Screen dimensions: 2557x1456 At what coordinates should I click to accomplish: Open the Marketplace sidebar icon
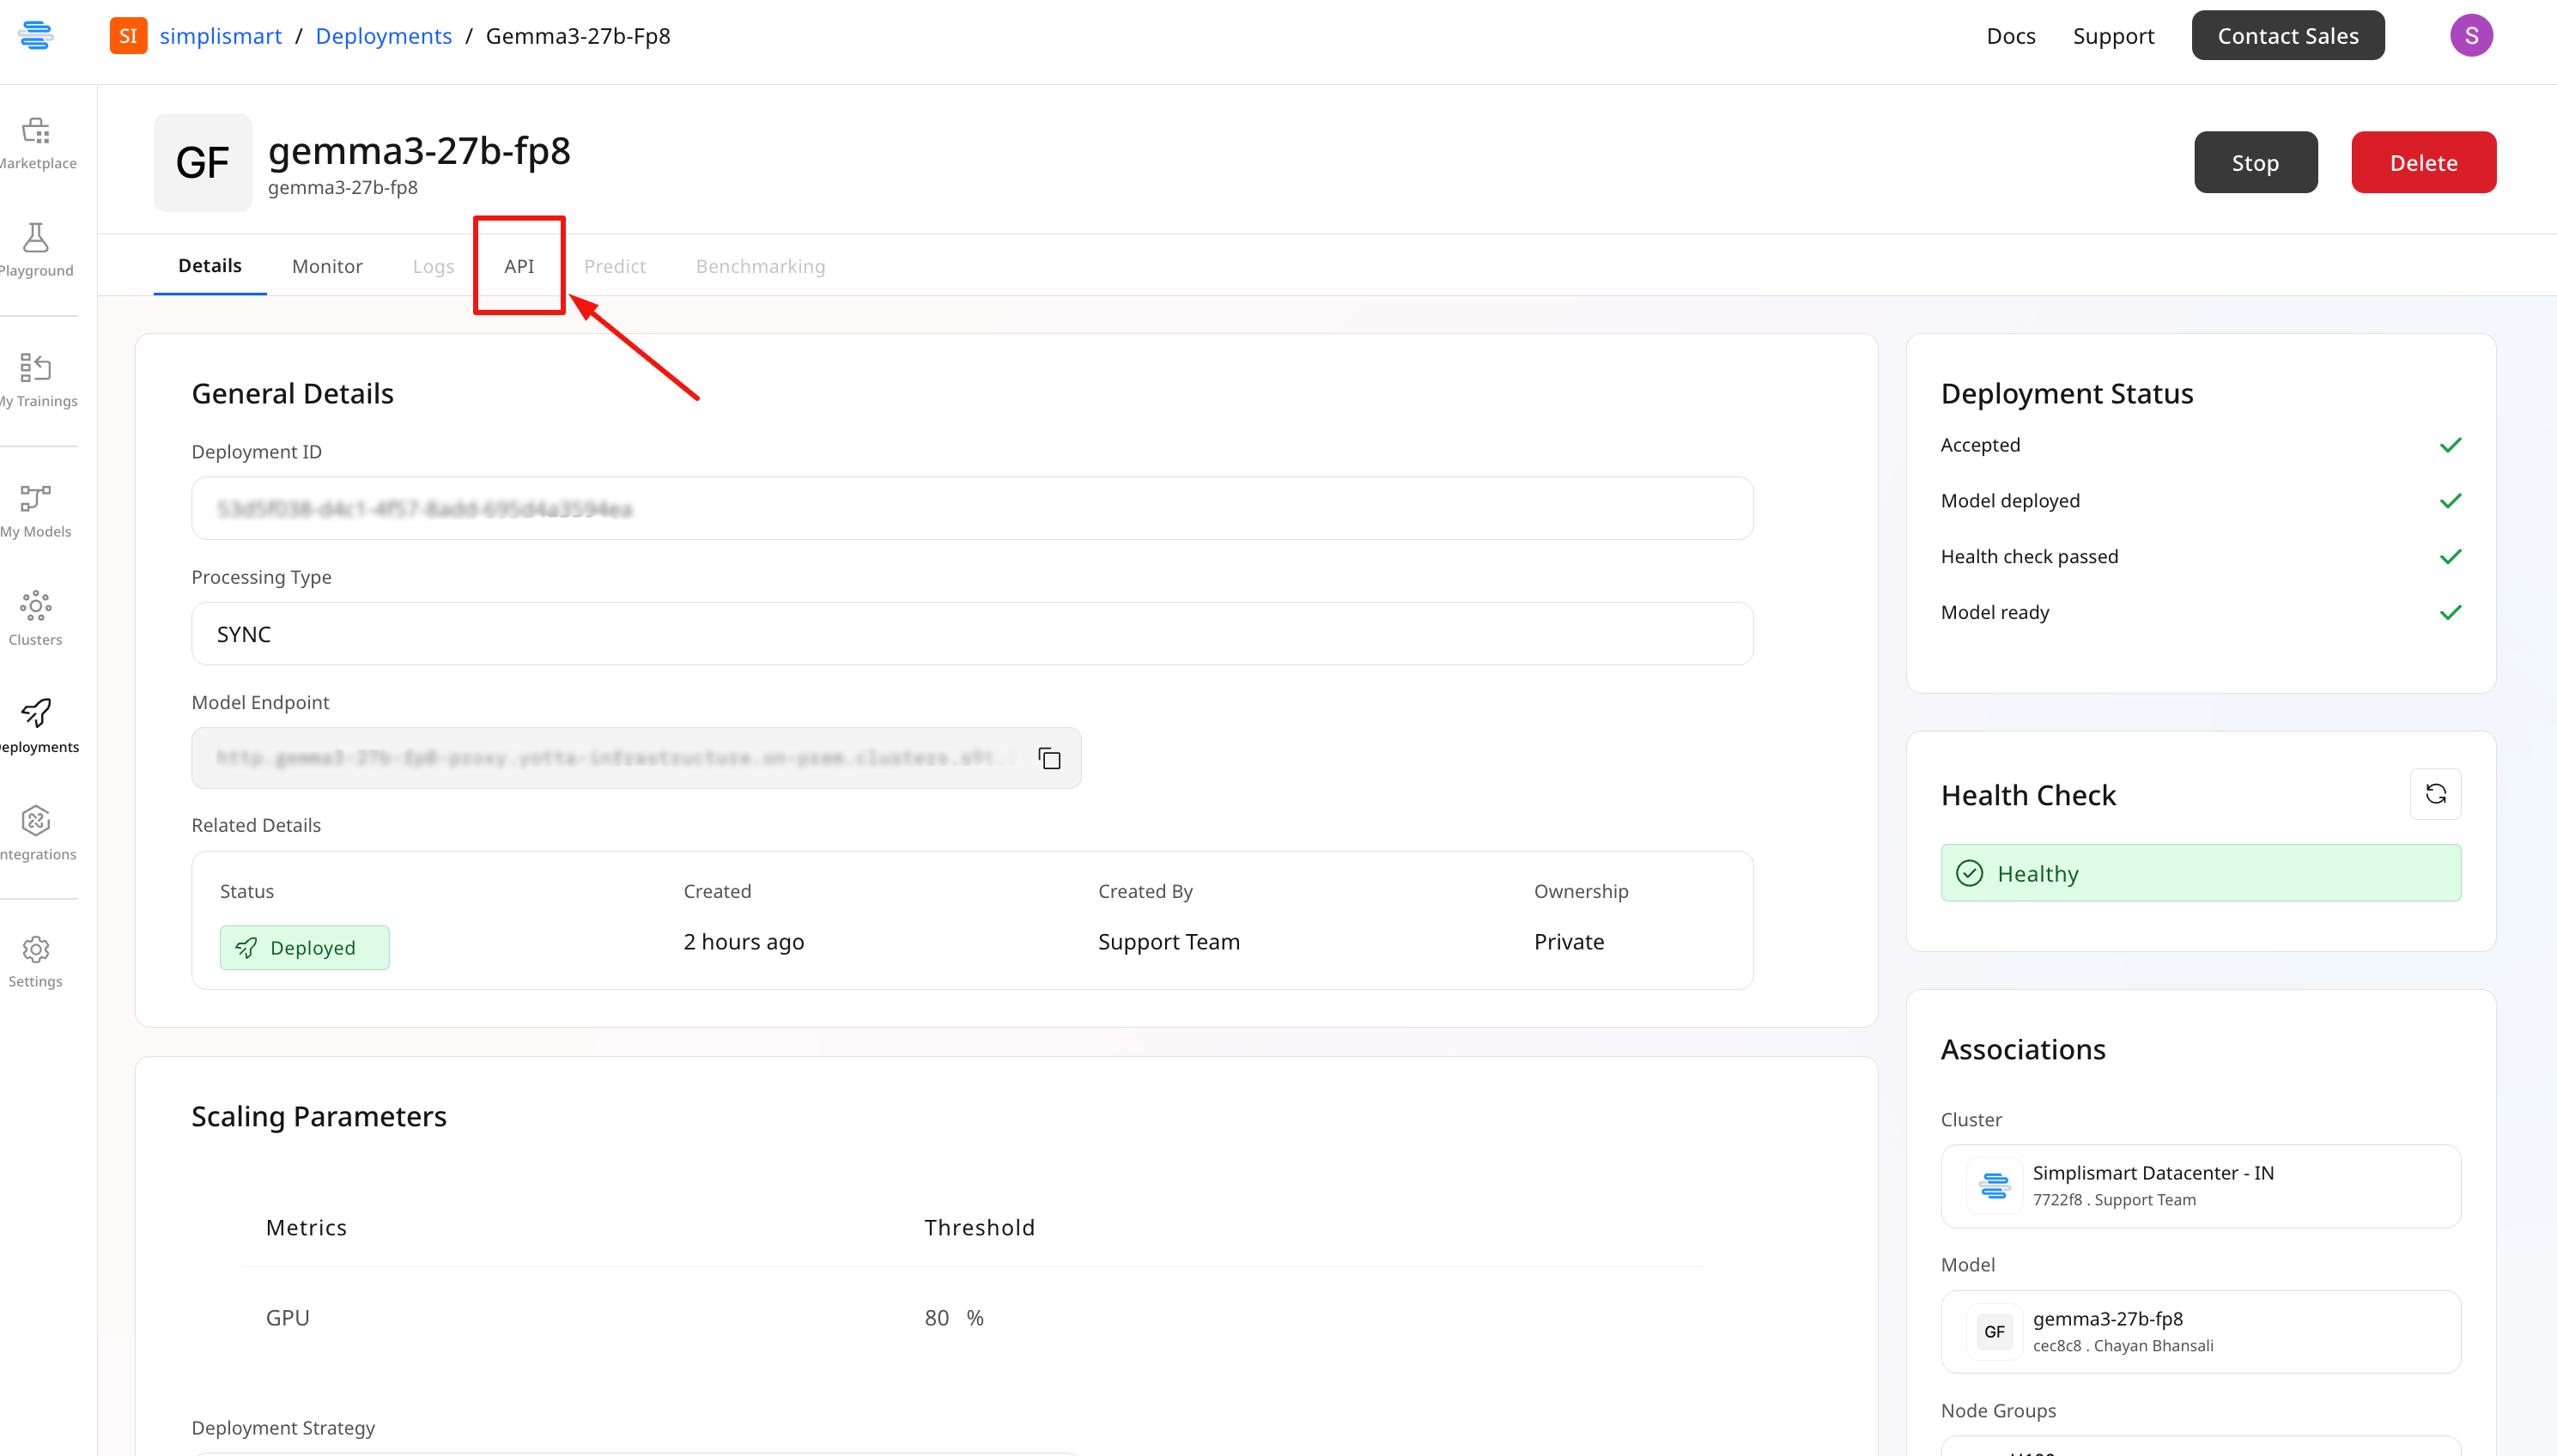point(36,132)
